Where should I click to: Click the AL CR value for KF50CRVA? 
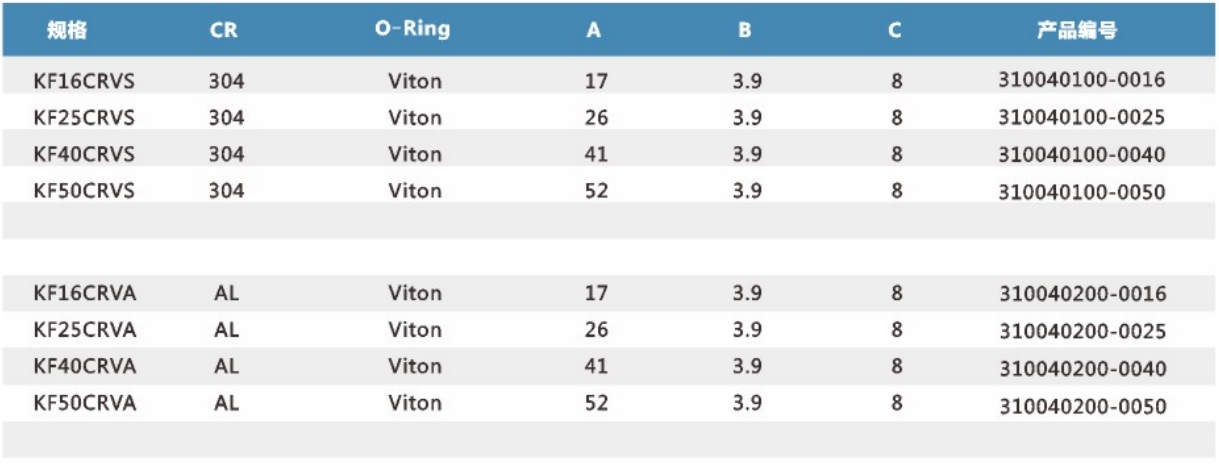tap(226, 403)
